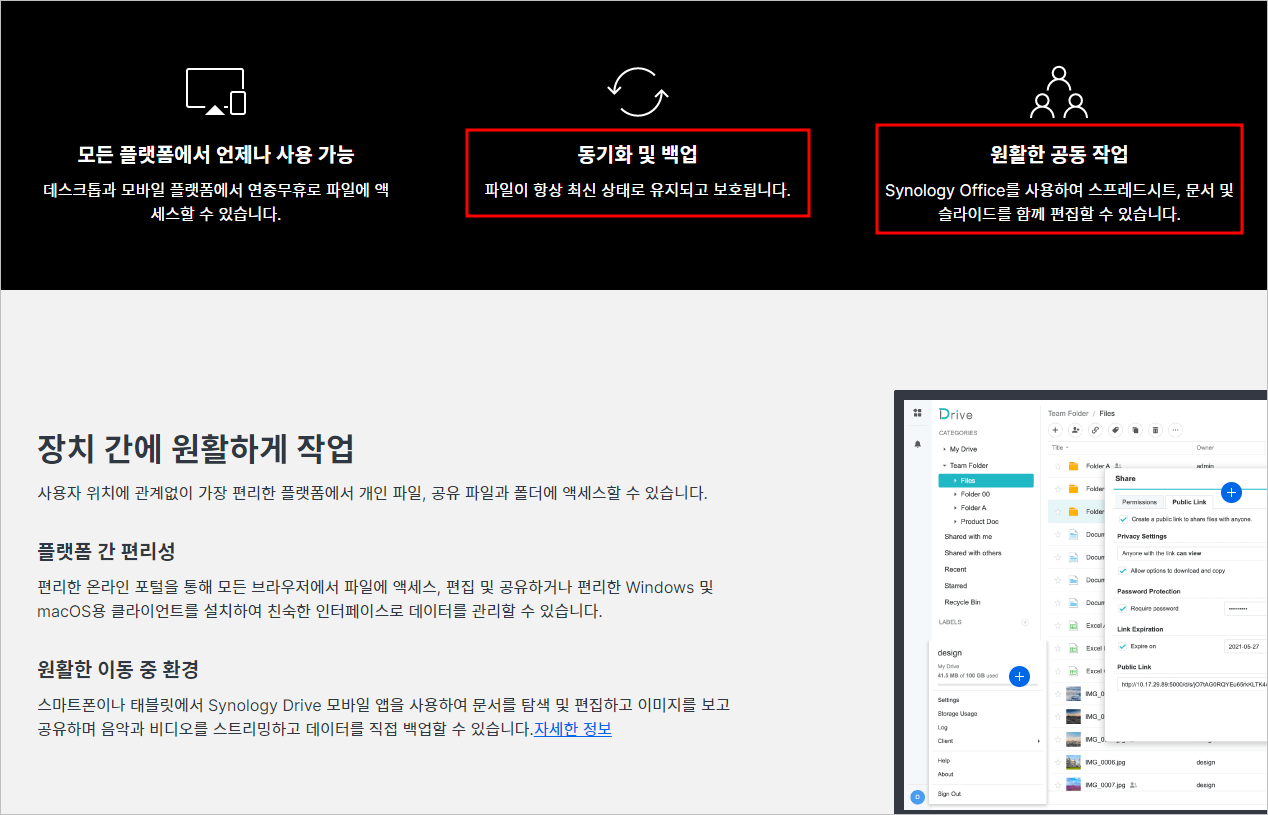Click the notification bell icon in the sidebar
1268x815 pixels.
click(x=917, y=444)
